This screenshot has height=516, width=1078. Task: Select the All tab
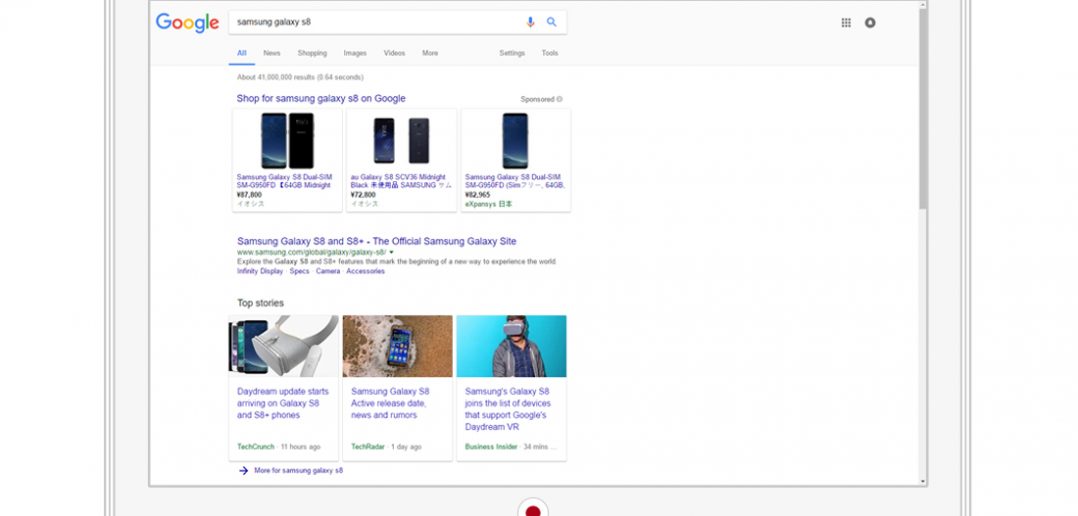click(x=241, y=53)
